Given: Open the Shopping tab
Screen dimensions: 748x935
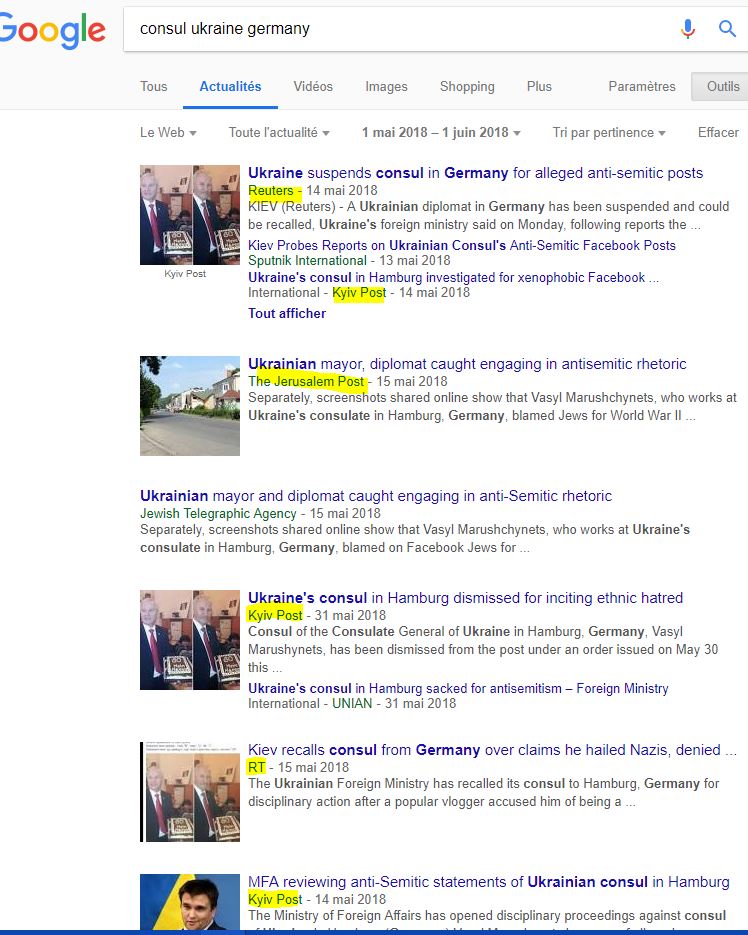Looking at the screenshot, I should (x=467, y=86).
